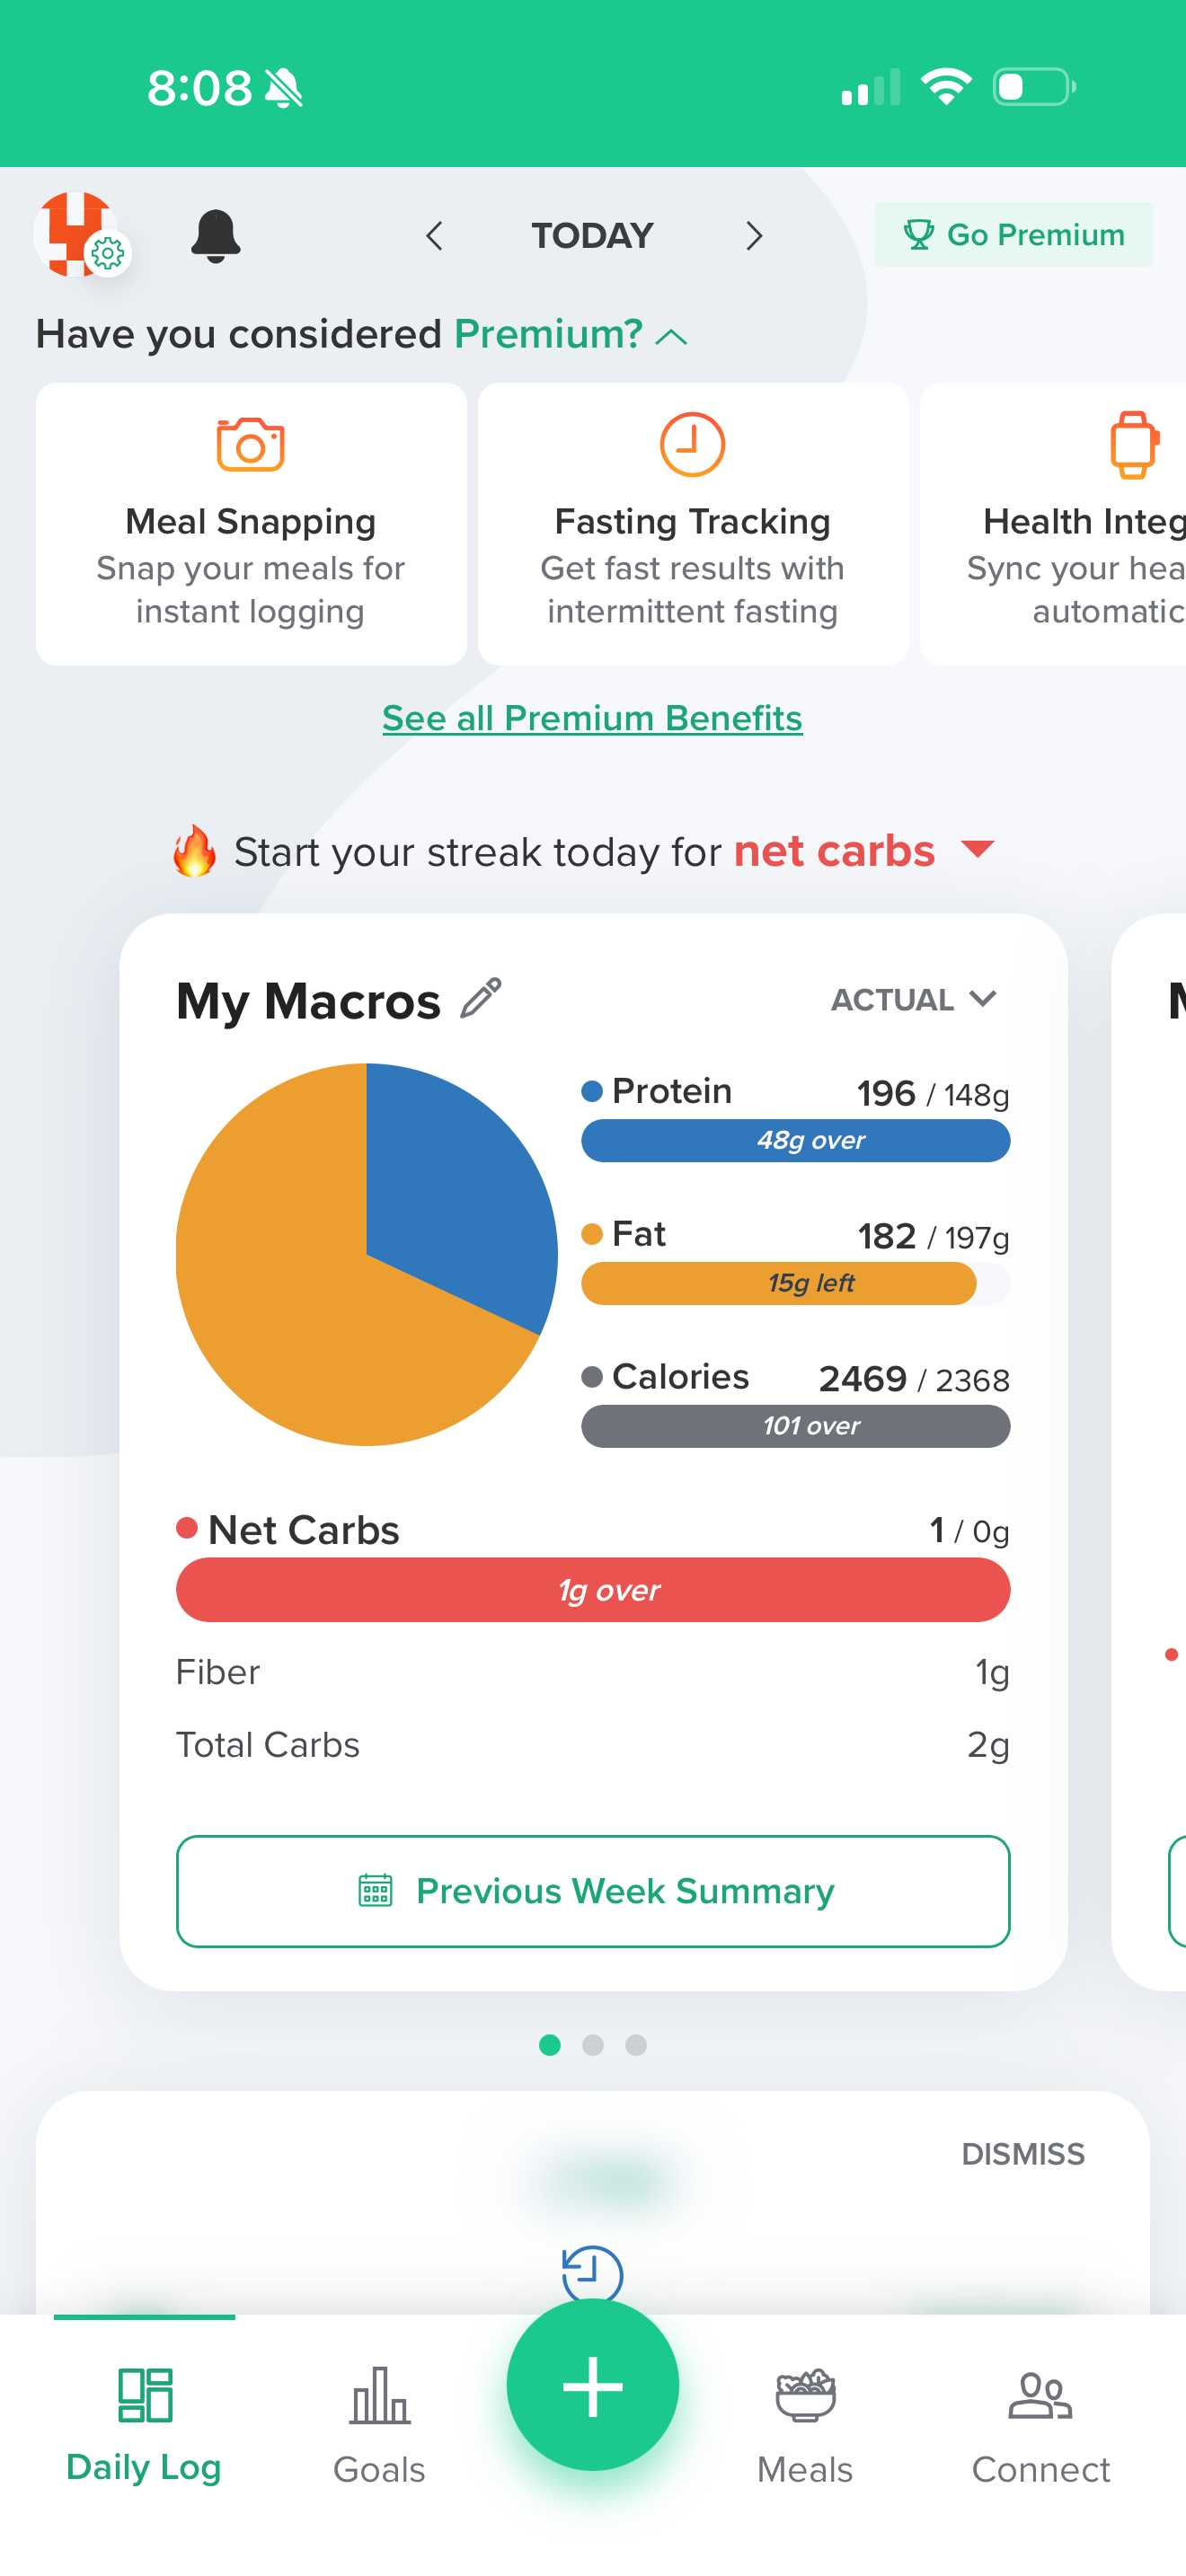Go to next day arrow

point(754,236)
